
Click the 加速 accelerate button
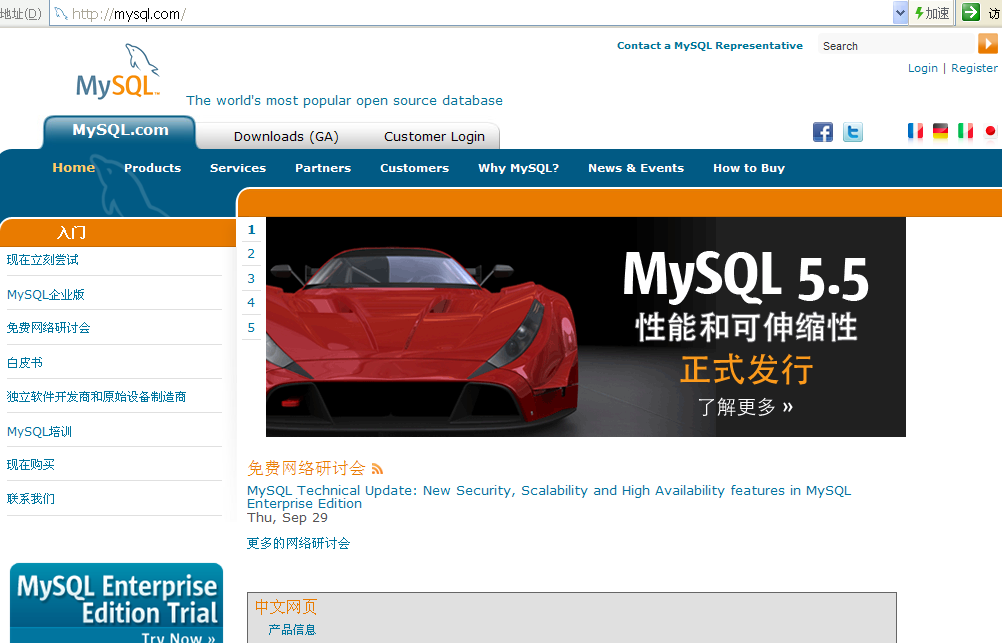click(932, 13)
